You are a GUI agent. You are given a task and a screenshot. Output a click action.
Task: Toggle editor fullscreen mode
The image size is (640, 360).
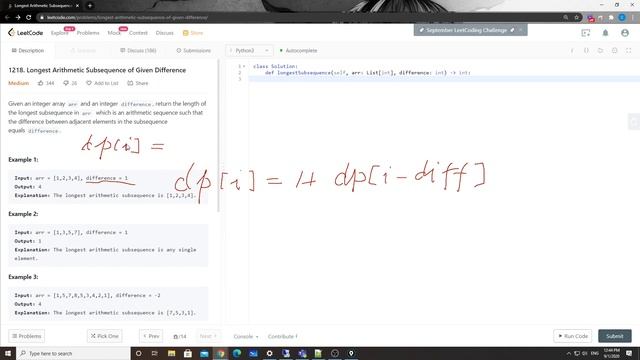tap(629, 51)
